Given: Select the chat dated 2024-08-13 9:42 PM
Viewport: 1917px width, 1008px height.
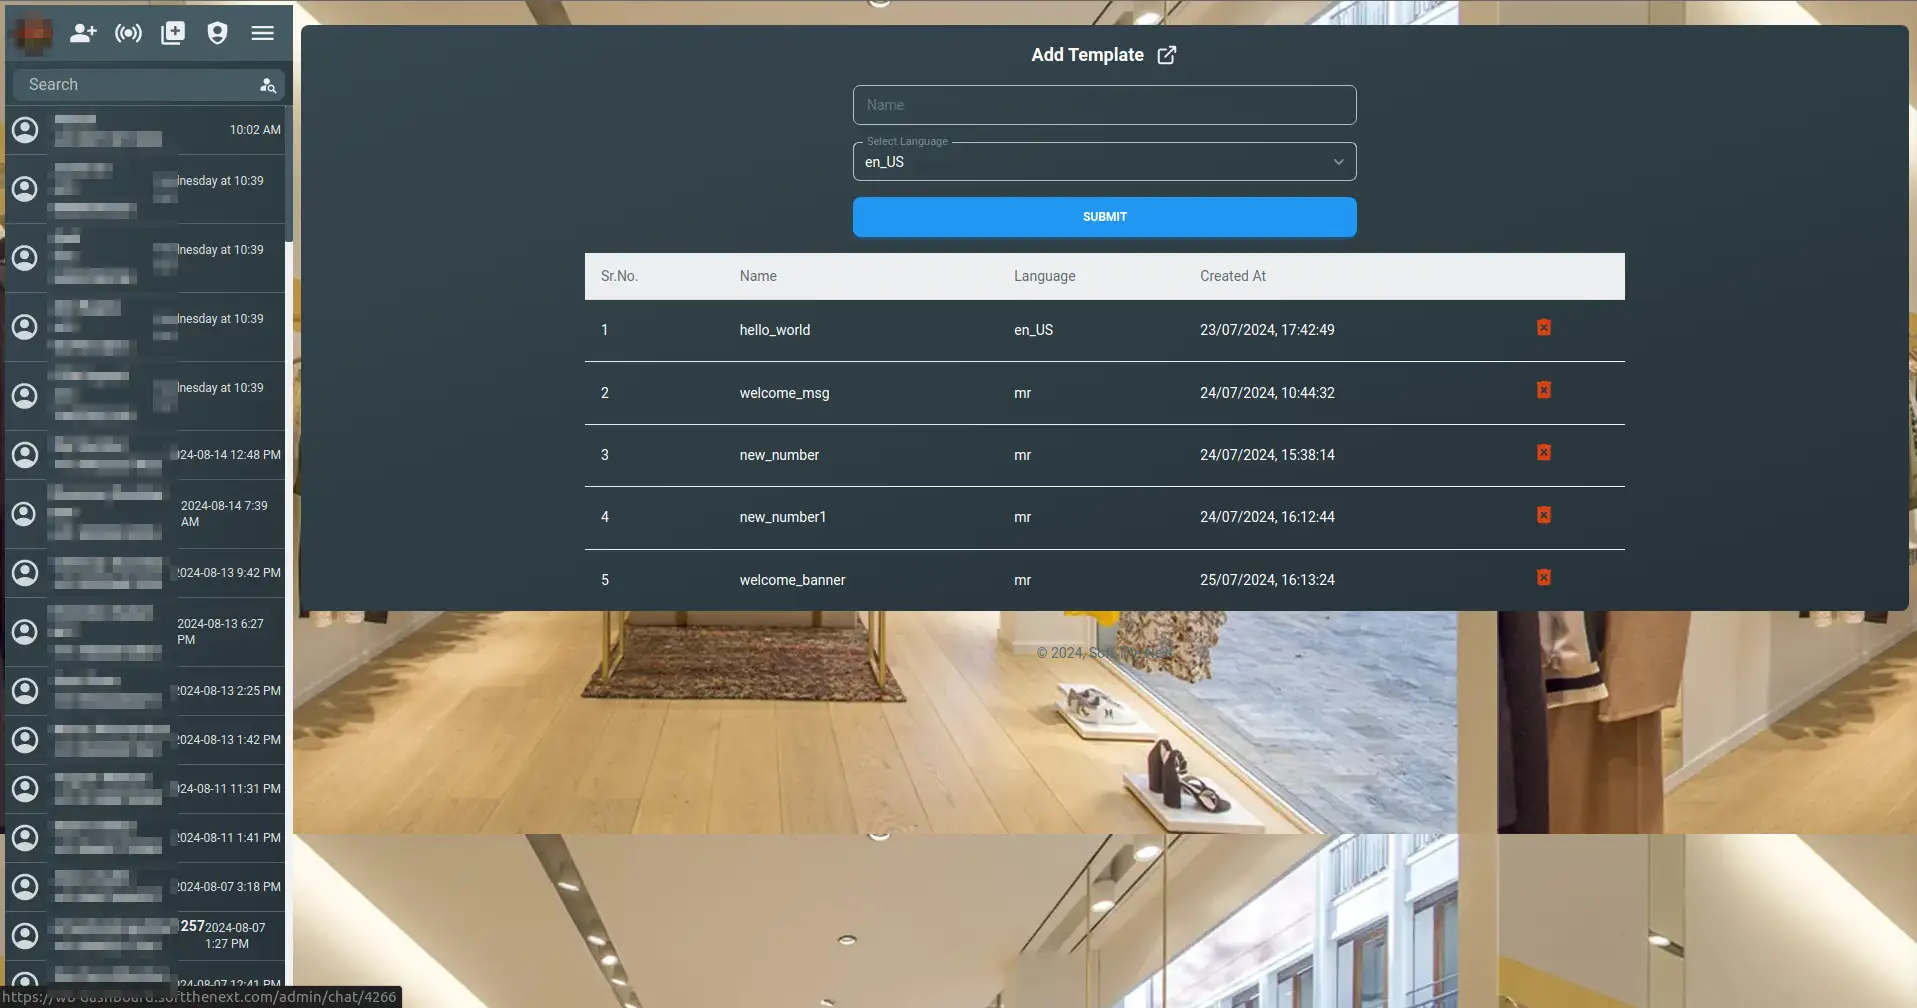Looking at the screenshot, I should (145, 573).
